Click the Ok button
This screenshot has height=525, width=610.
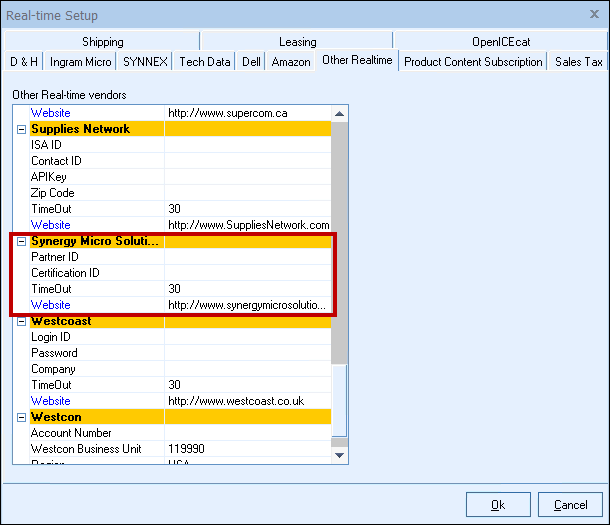(498, 505)
